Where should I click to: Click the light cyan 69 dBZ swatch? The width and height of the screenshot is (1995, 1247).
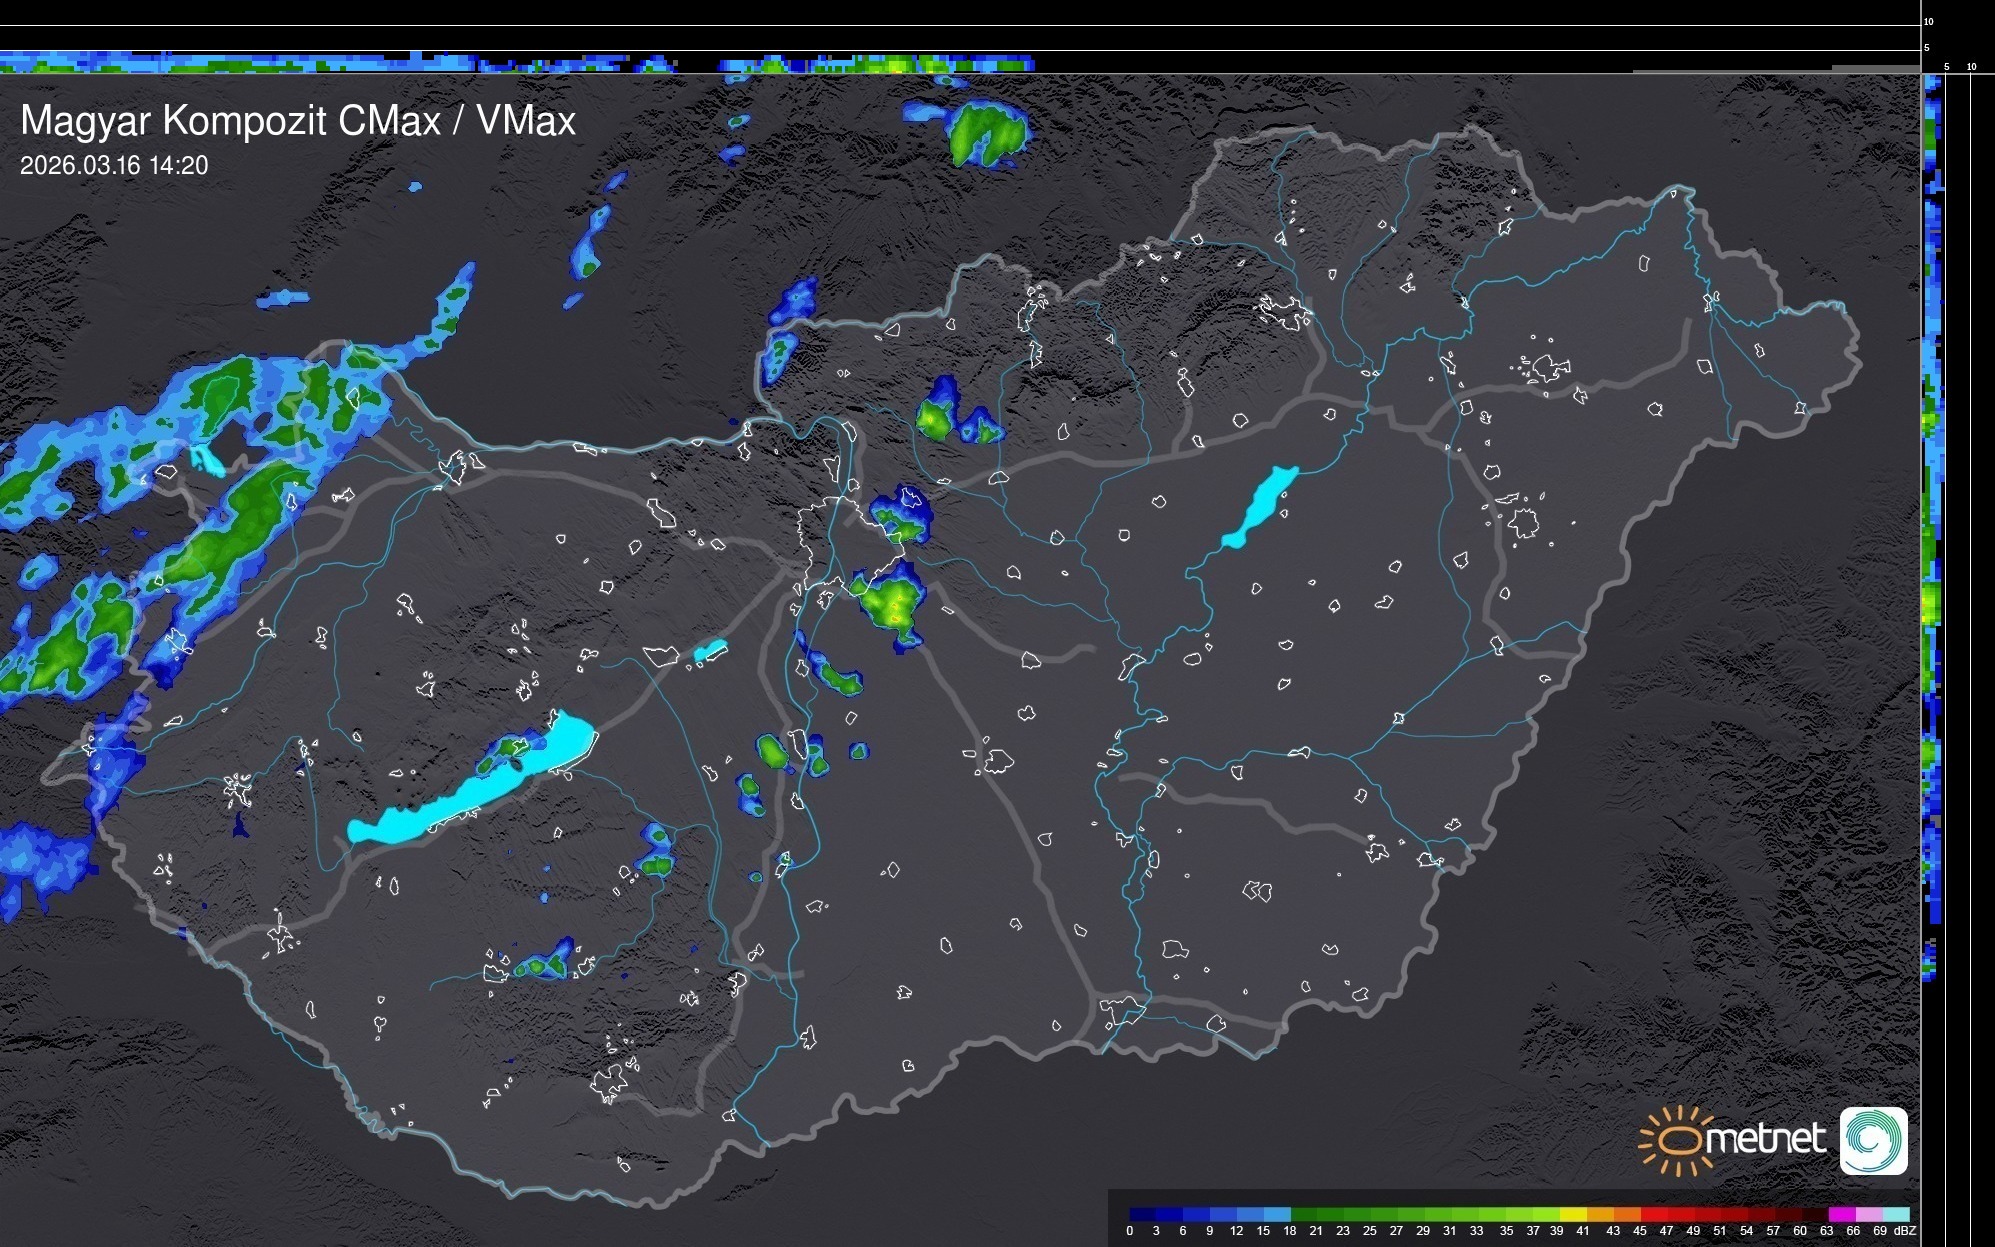[1895, 1214]
